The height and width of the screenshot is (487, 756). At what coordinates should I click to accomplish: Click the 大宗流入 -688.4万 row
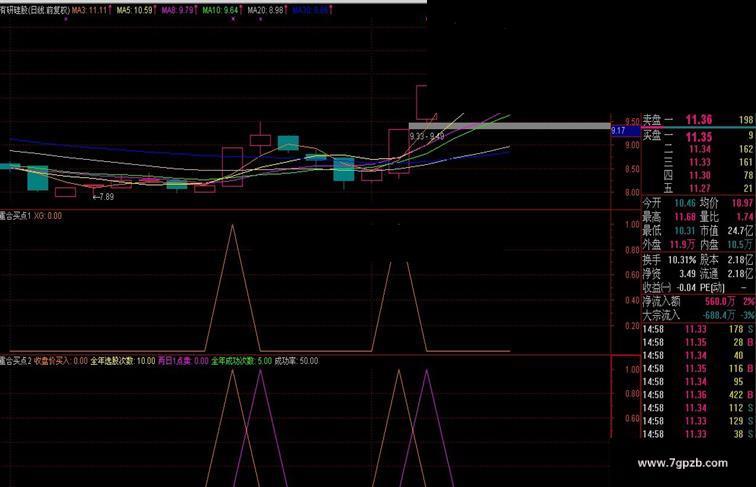(698, 315)
